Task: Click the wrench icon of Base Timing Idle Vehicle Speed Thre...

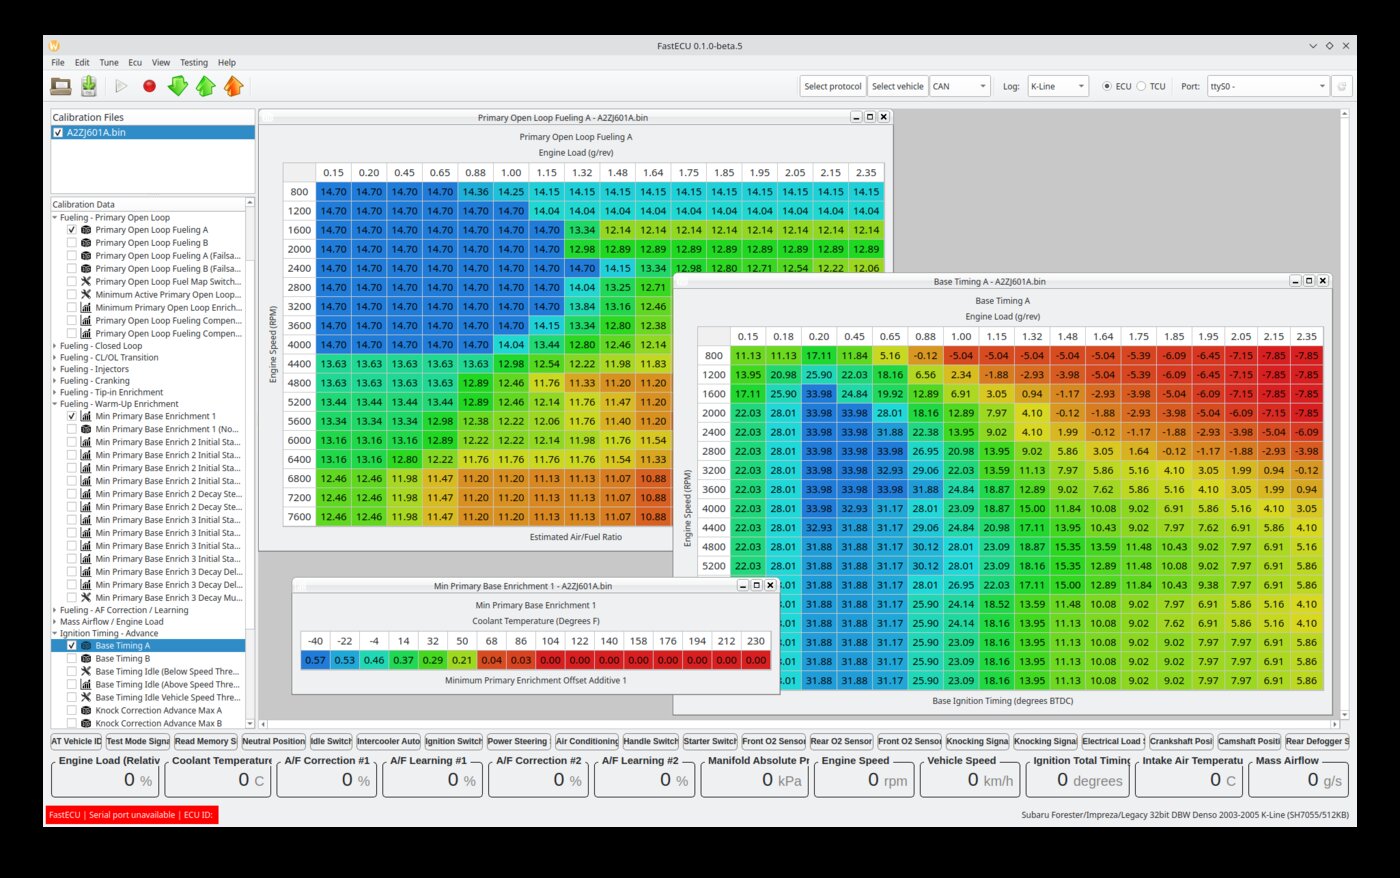Action: 86,698
